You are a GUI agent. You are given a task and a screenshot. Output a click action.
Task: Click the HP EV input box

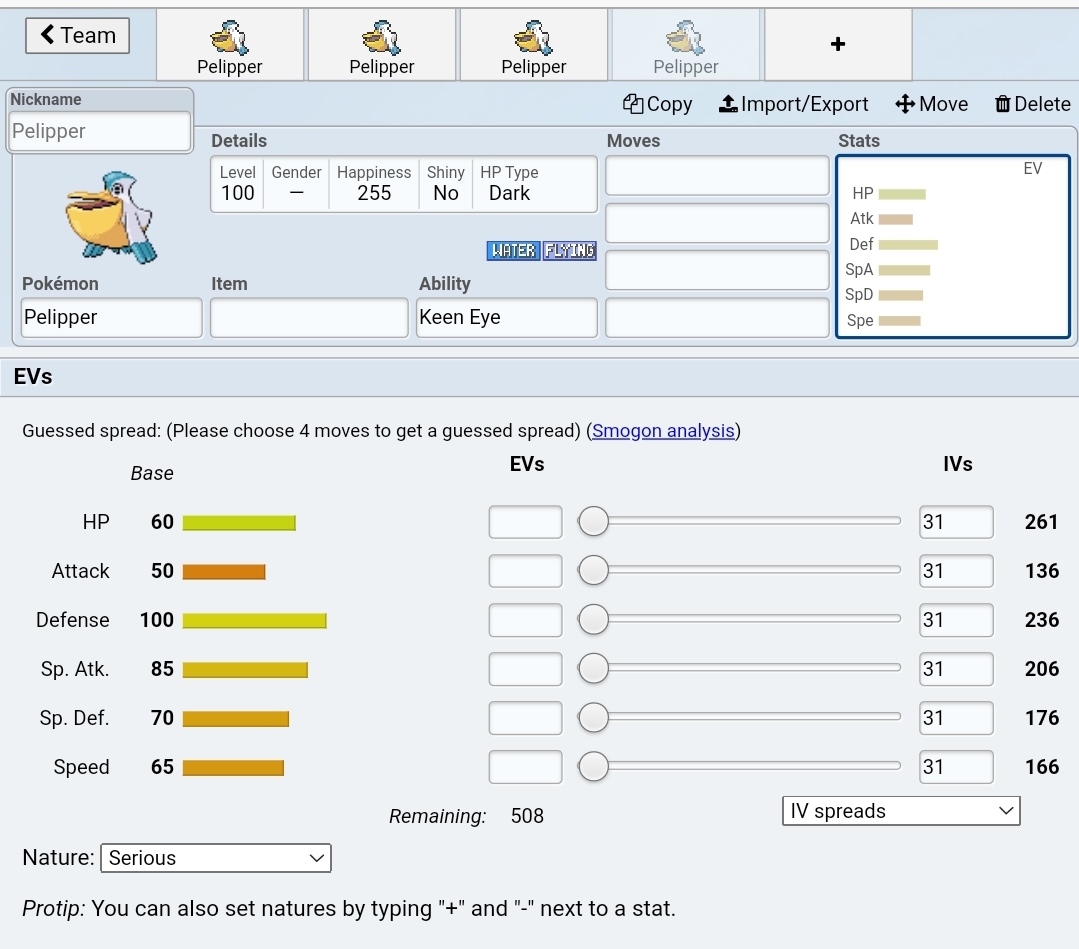tap(525, 522)
